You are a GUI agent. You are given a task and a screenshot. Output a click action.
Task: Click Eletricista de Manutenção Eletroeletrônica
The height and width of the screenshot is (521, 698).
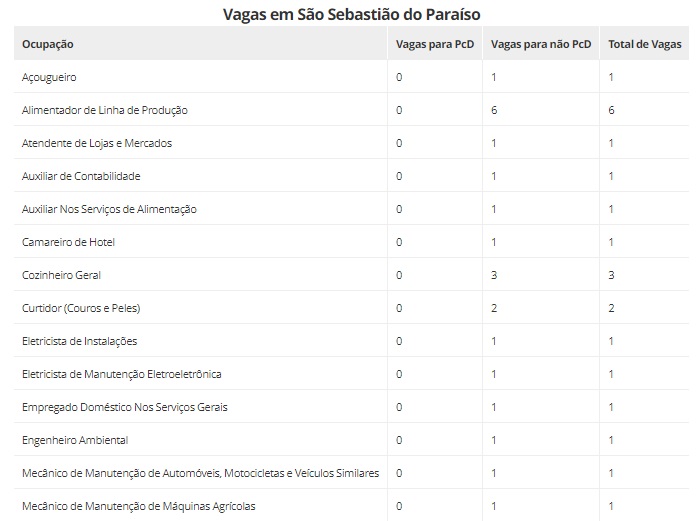point(122,374)
